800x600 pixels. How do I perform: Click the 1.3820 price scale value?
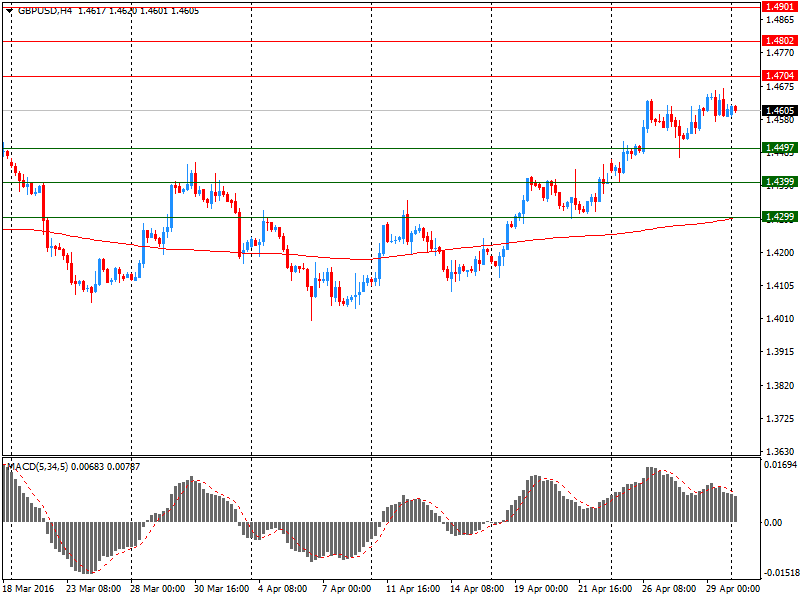pyautogui.click(x=780, y=386)
